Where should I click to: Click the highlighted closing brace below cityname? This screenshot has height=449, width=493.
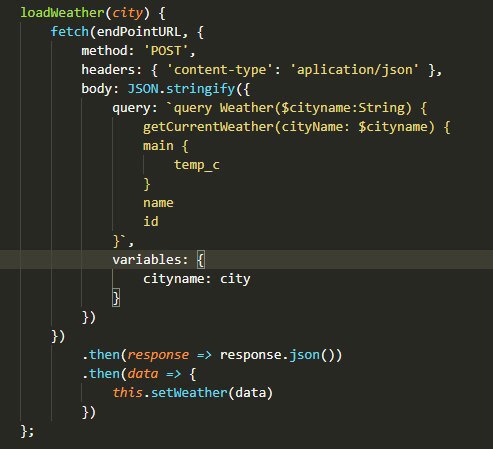[116, 298]
